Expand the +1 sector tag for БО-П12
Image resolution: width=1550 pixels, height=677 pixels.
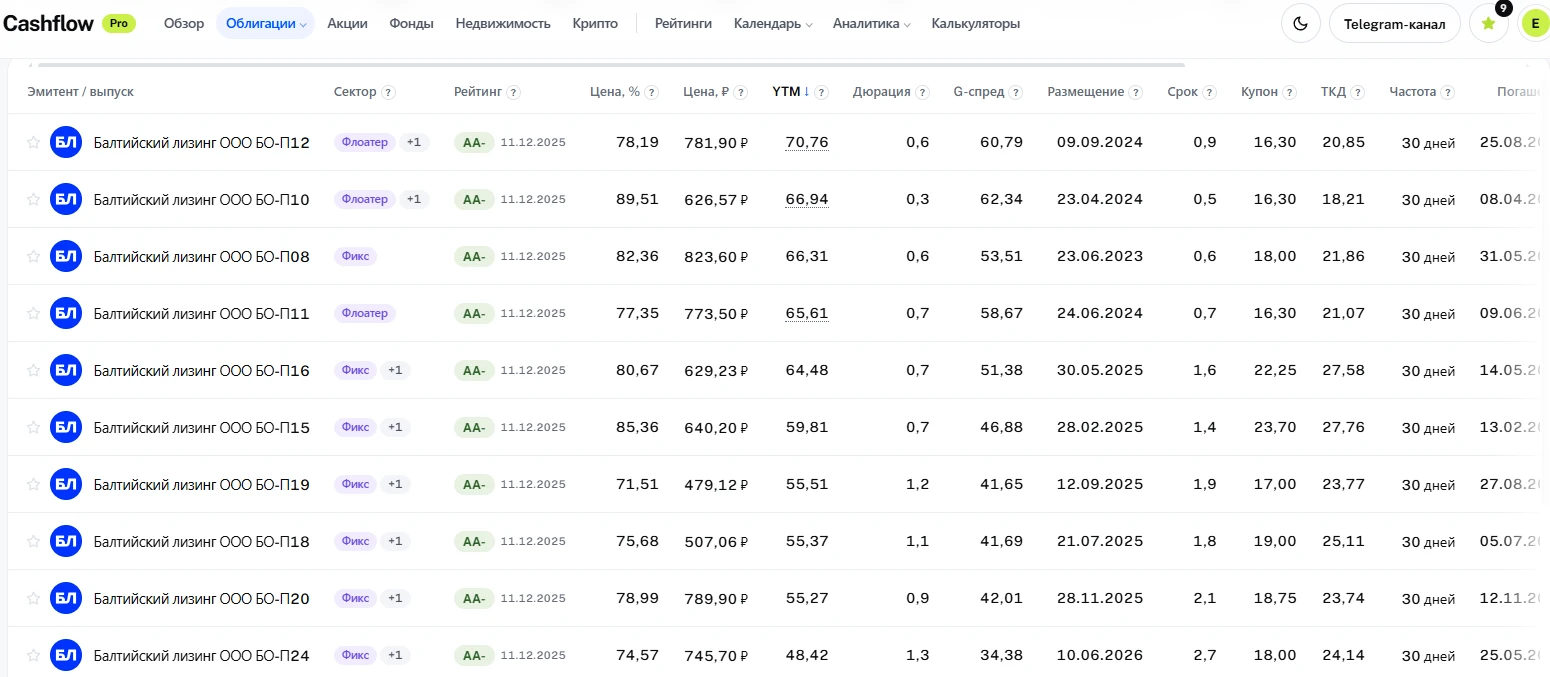414,142
